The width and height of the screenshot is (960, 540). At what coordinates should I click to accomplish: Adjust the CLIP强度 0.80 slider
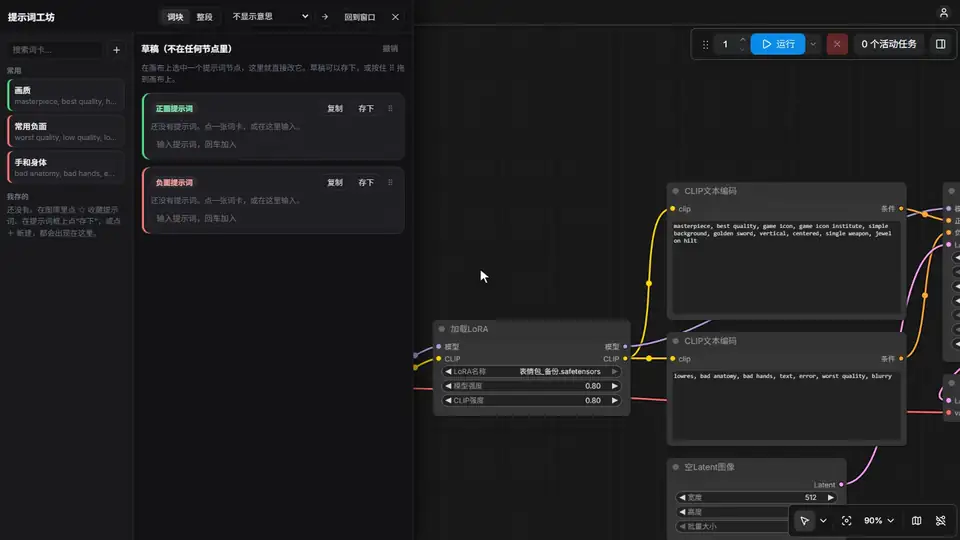tap(531, 400)
